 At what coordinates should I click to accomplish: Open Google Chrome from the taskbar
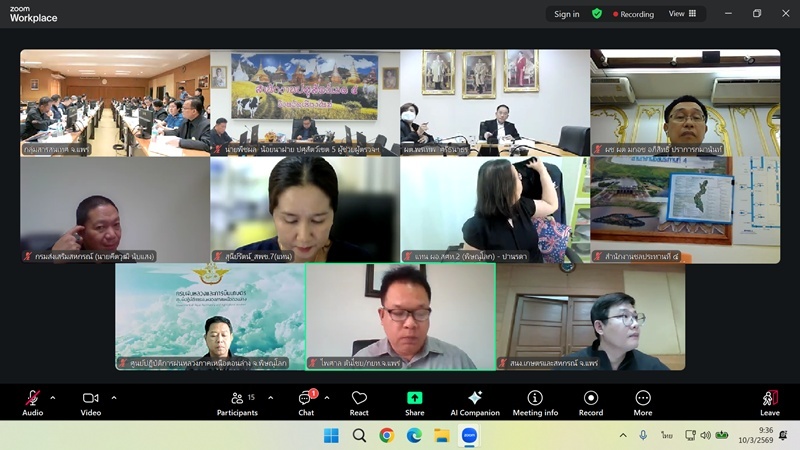(387, 435)
